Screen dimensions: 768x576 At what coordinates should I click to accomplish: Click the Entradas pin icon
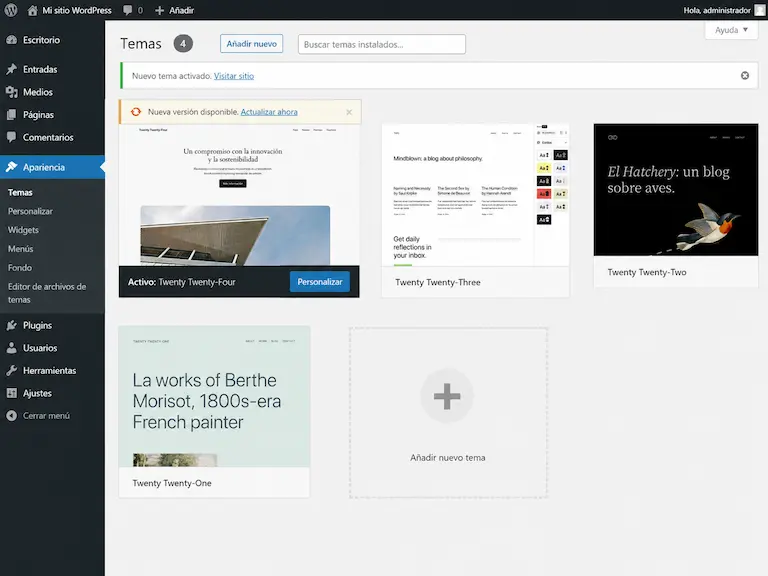pyautogui.click(x=12, y=69)
